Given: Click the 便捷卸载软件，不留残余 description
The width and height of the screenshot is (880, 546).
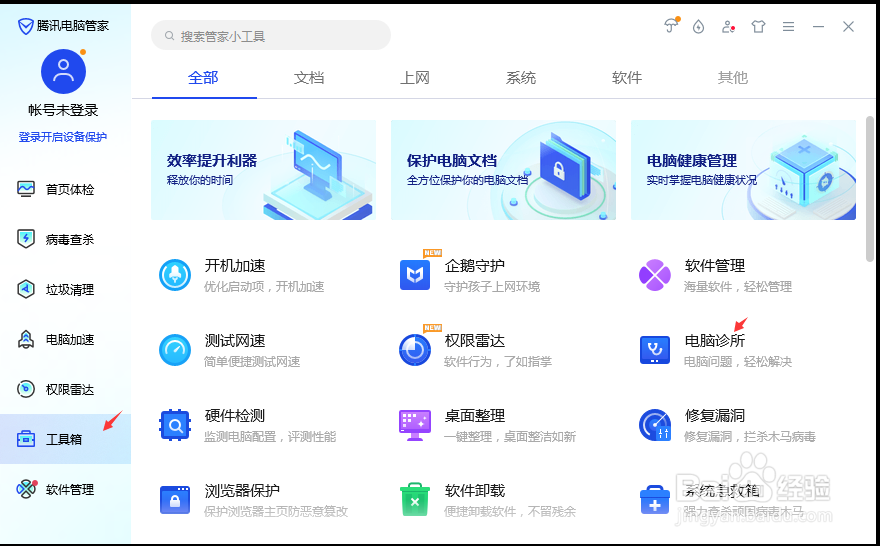Looking at the screenshot, I should pyautogui.click(x=510, y=512).
